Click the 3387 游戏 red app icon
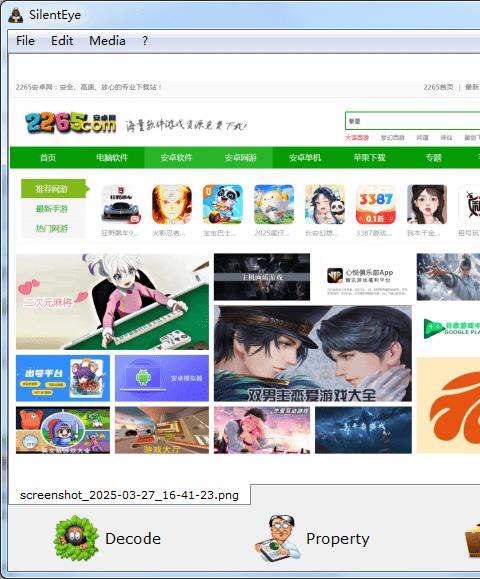 376,205
